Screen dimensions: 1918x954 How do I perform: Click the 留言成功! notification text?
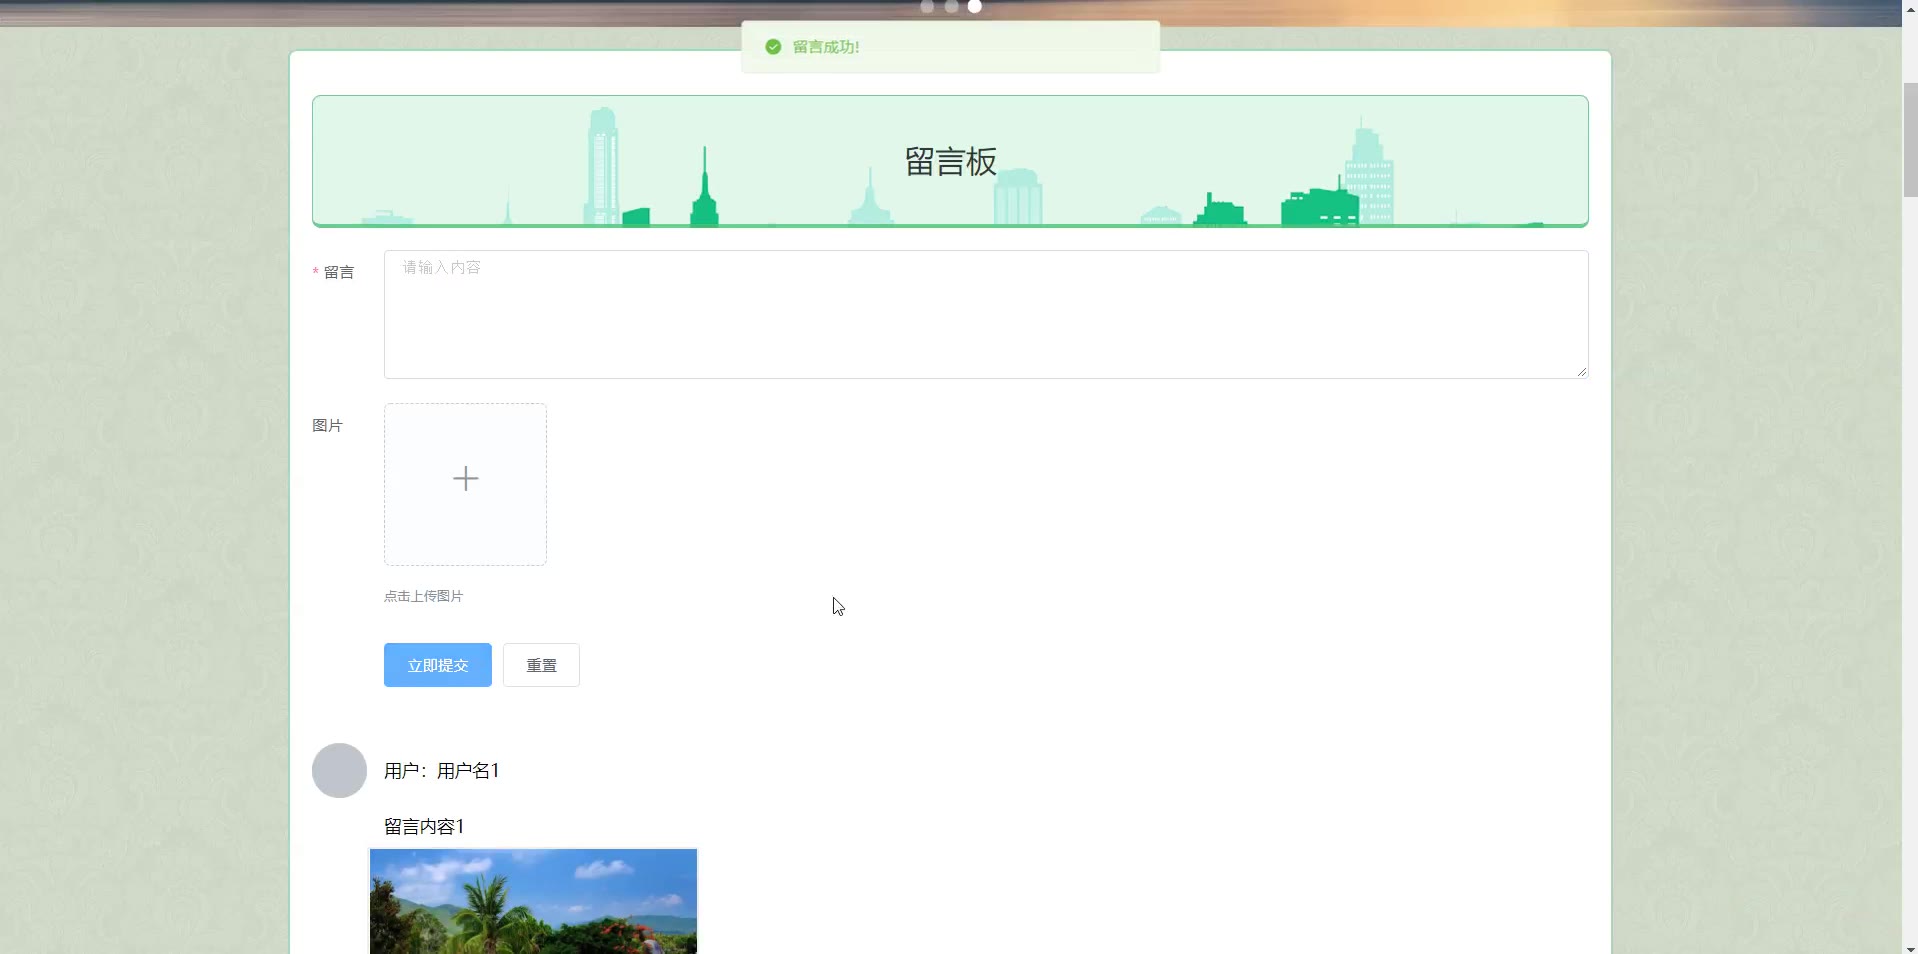(x=826, y=47)
